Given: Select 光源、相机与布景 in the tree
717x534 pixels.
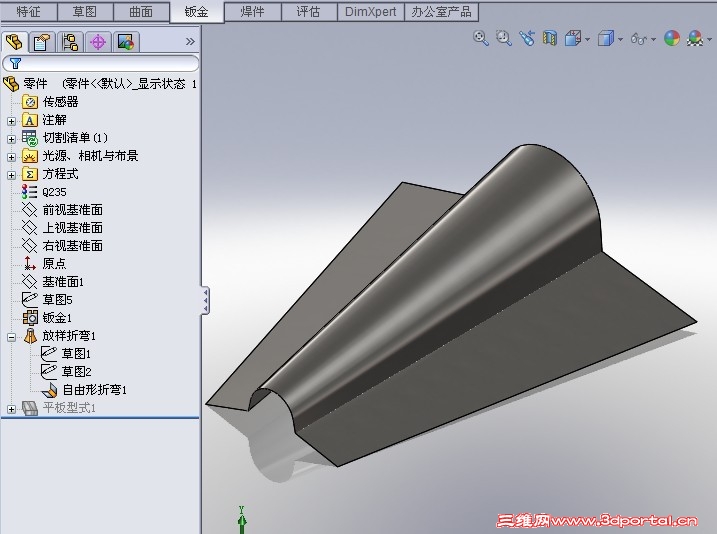Looking at the screenshot, I should (x=90, y=156).
